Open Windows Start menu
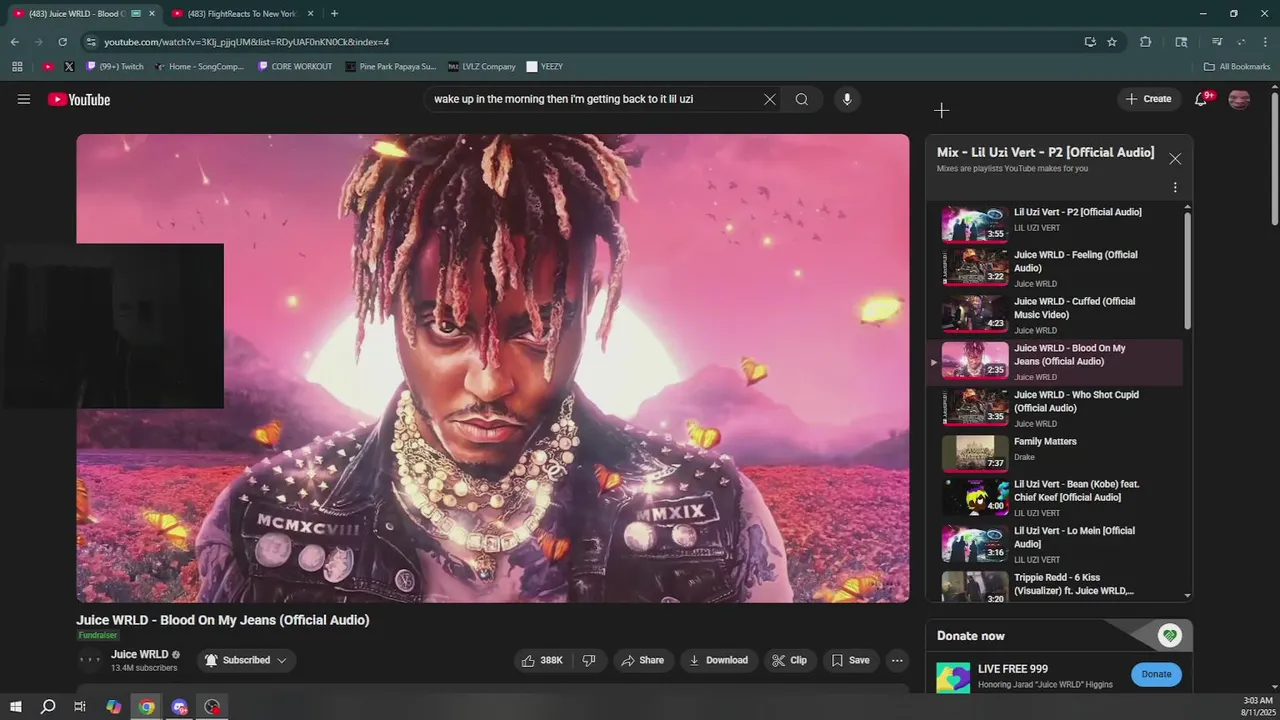The image size is (1280, 720). click(16, 707)
